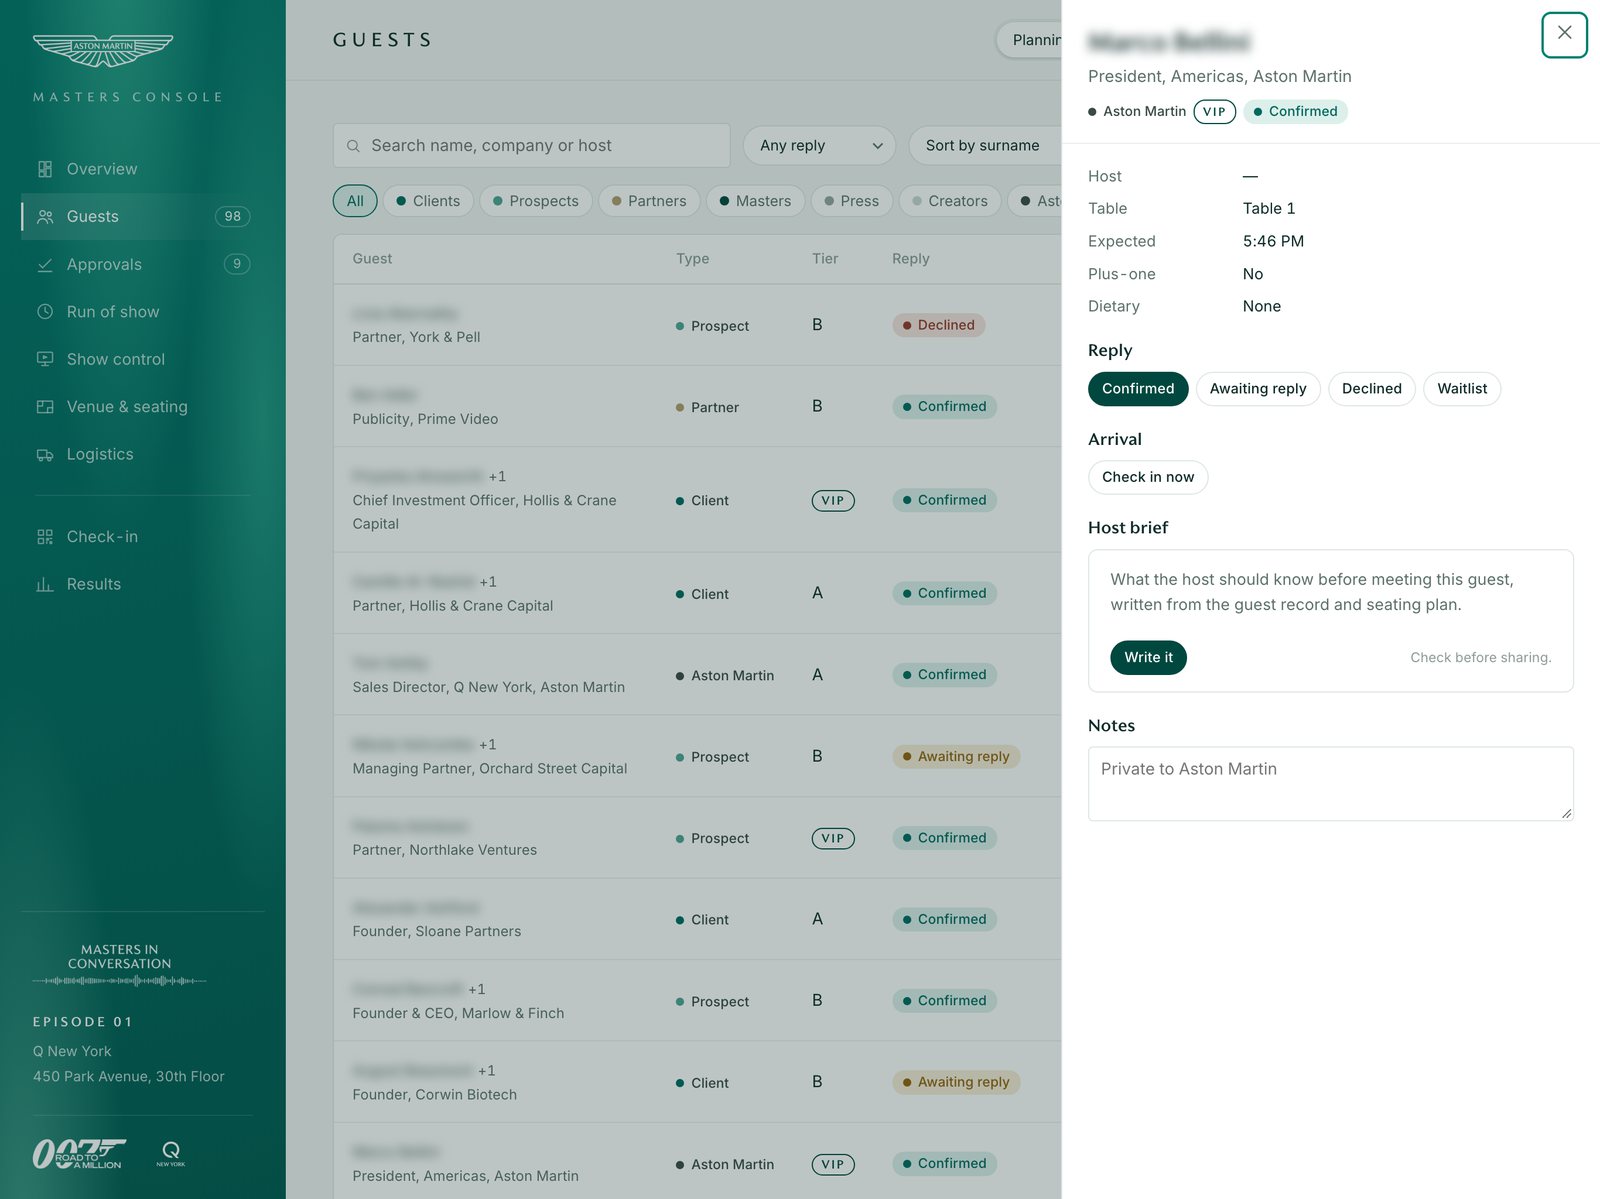Filter guests by Prospects chip
Image resolution: width=1600 pixels, height=1199 pixels.
tap(536, 201)
